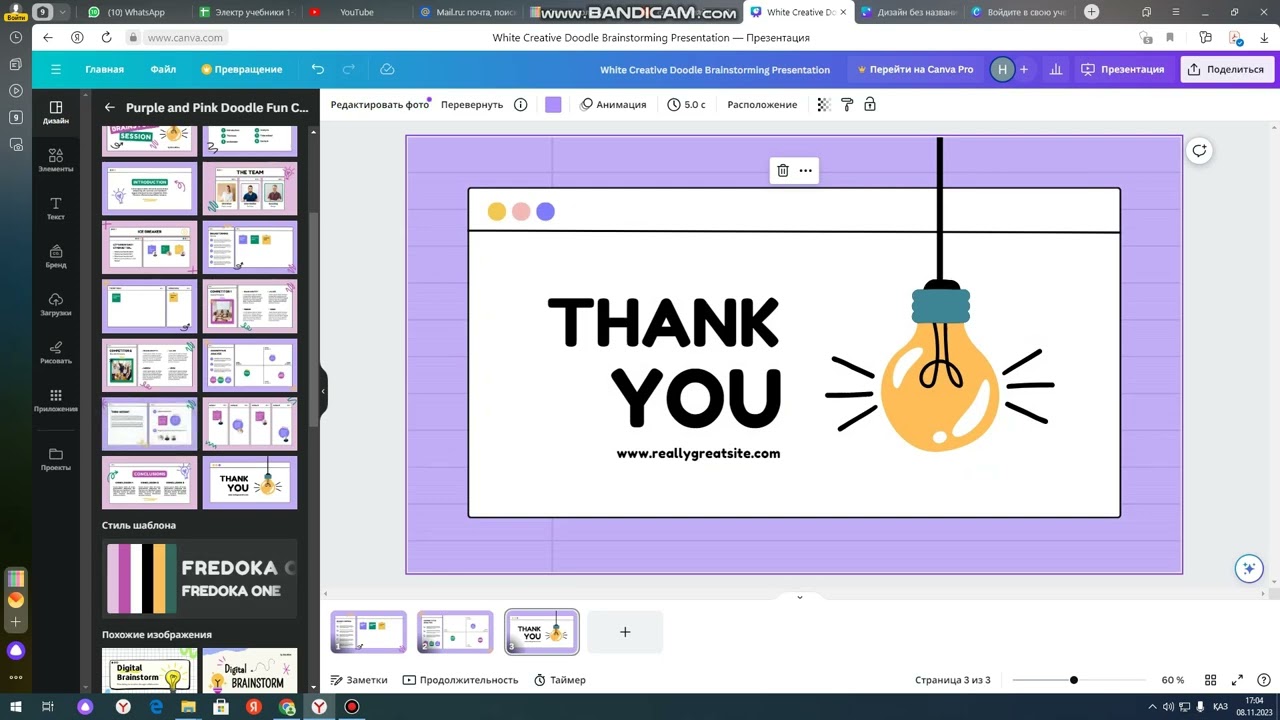
Task: Click the browser reload button
Action: coord(106,37)
